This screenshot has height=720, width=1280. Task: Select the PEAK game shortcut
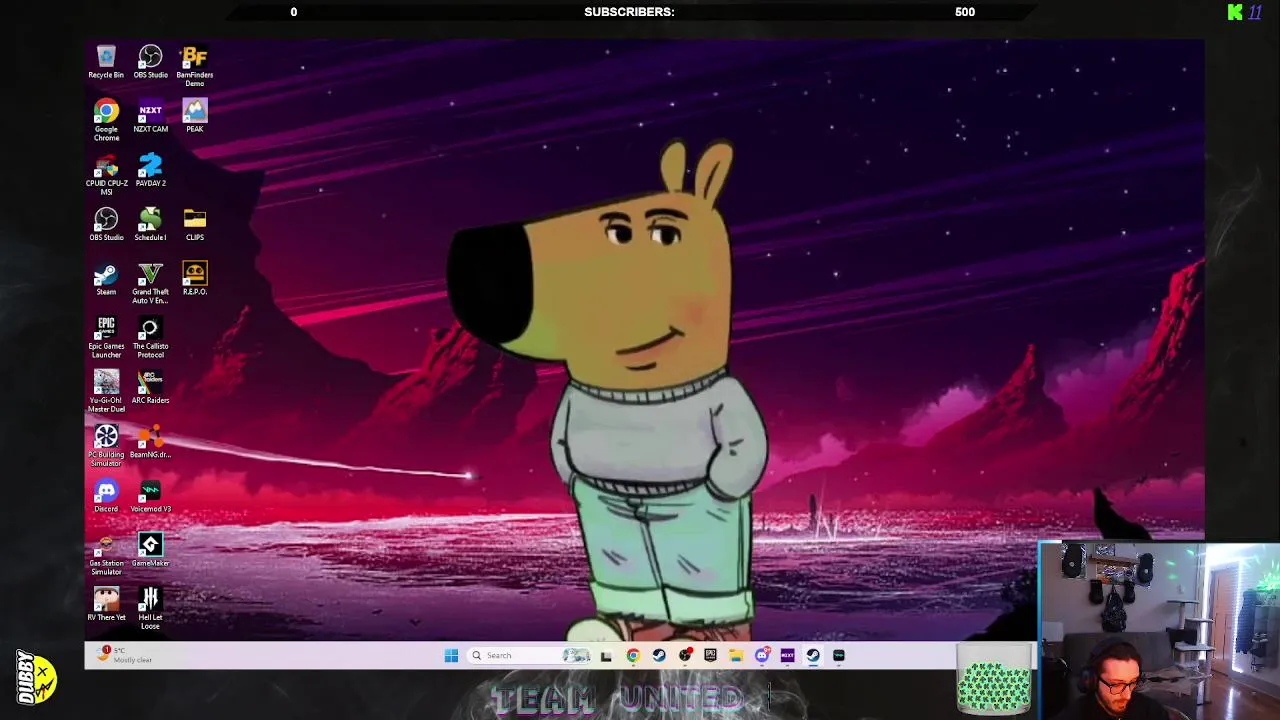[x=194, y=116]
